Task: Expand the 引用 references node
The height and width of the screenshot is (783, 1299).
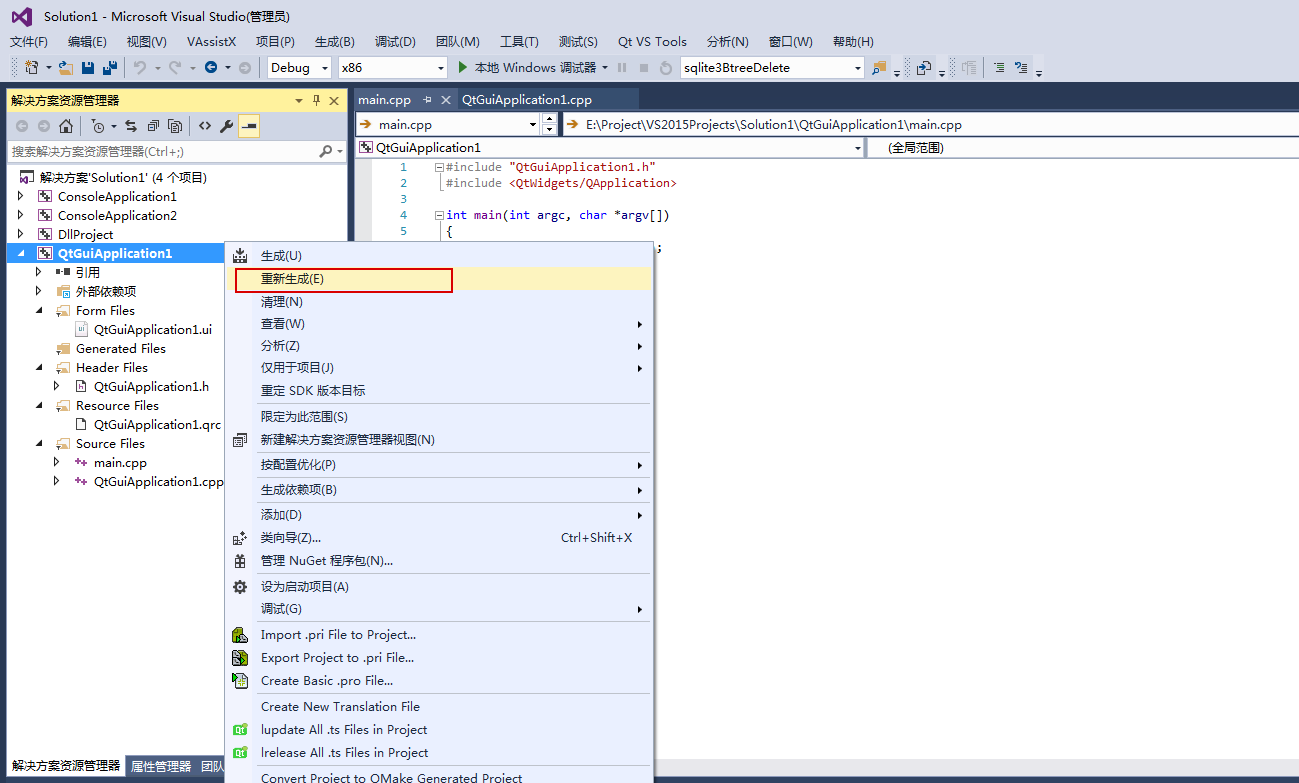Action: tap(39, 273)
